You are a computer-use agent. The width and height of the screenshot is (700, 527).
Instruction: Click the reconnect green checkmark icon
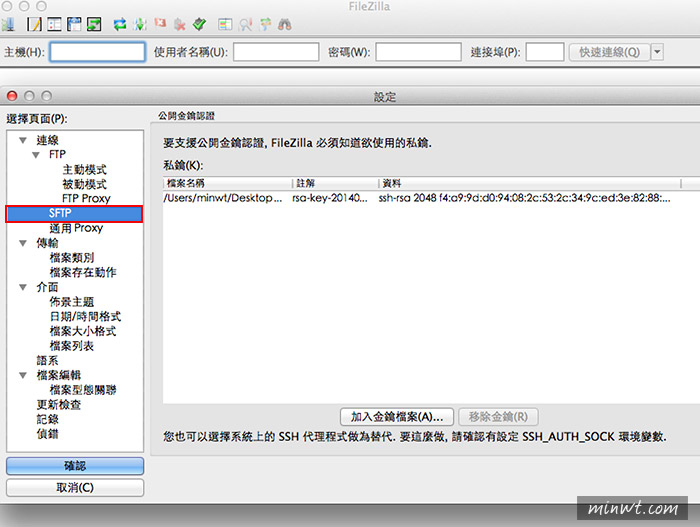[200, 24]
